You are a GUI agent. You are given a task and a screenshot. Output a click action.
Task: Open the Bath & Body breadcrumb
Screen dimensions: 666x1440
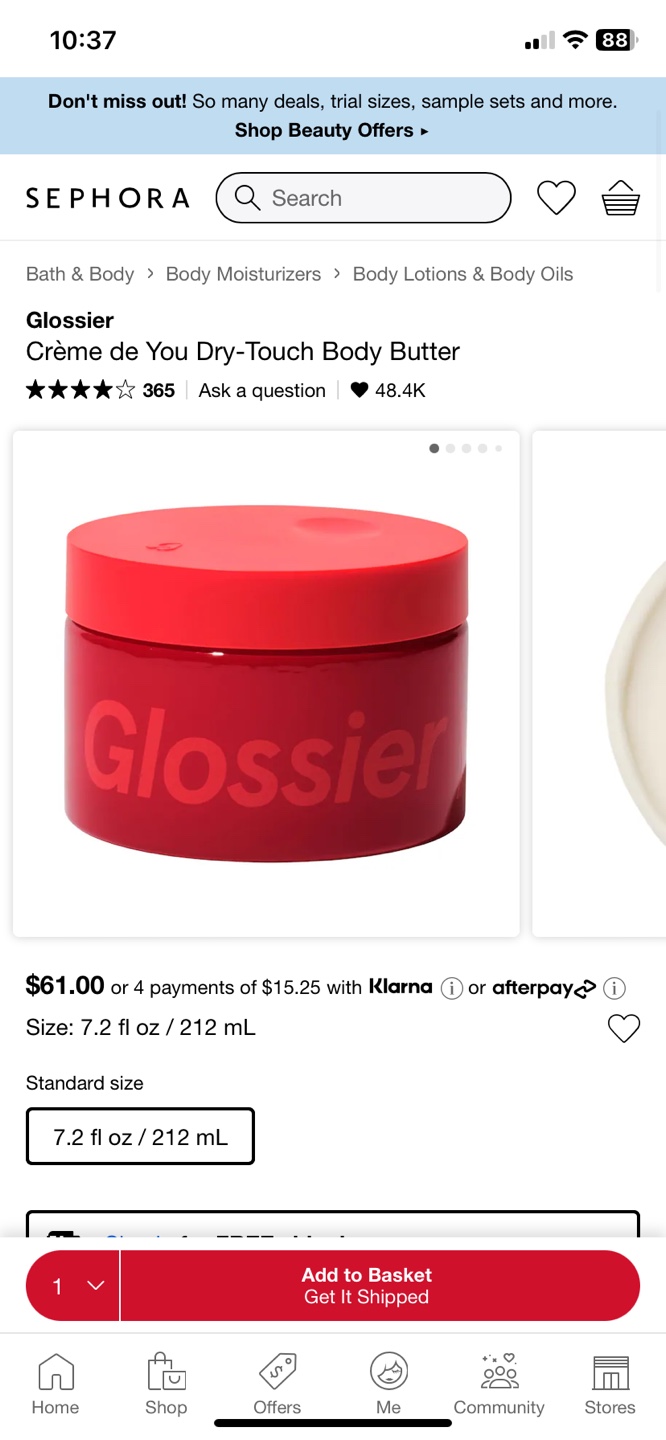80,274
